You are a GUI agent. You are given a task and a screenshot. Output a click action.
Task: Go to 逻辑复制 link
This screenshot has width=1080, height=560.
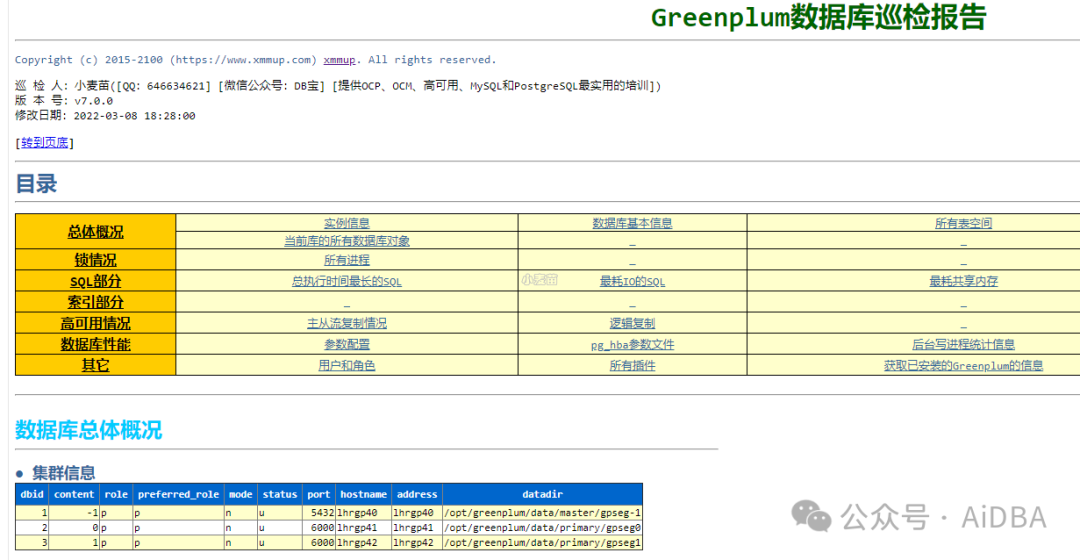[632, 323]
